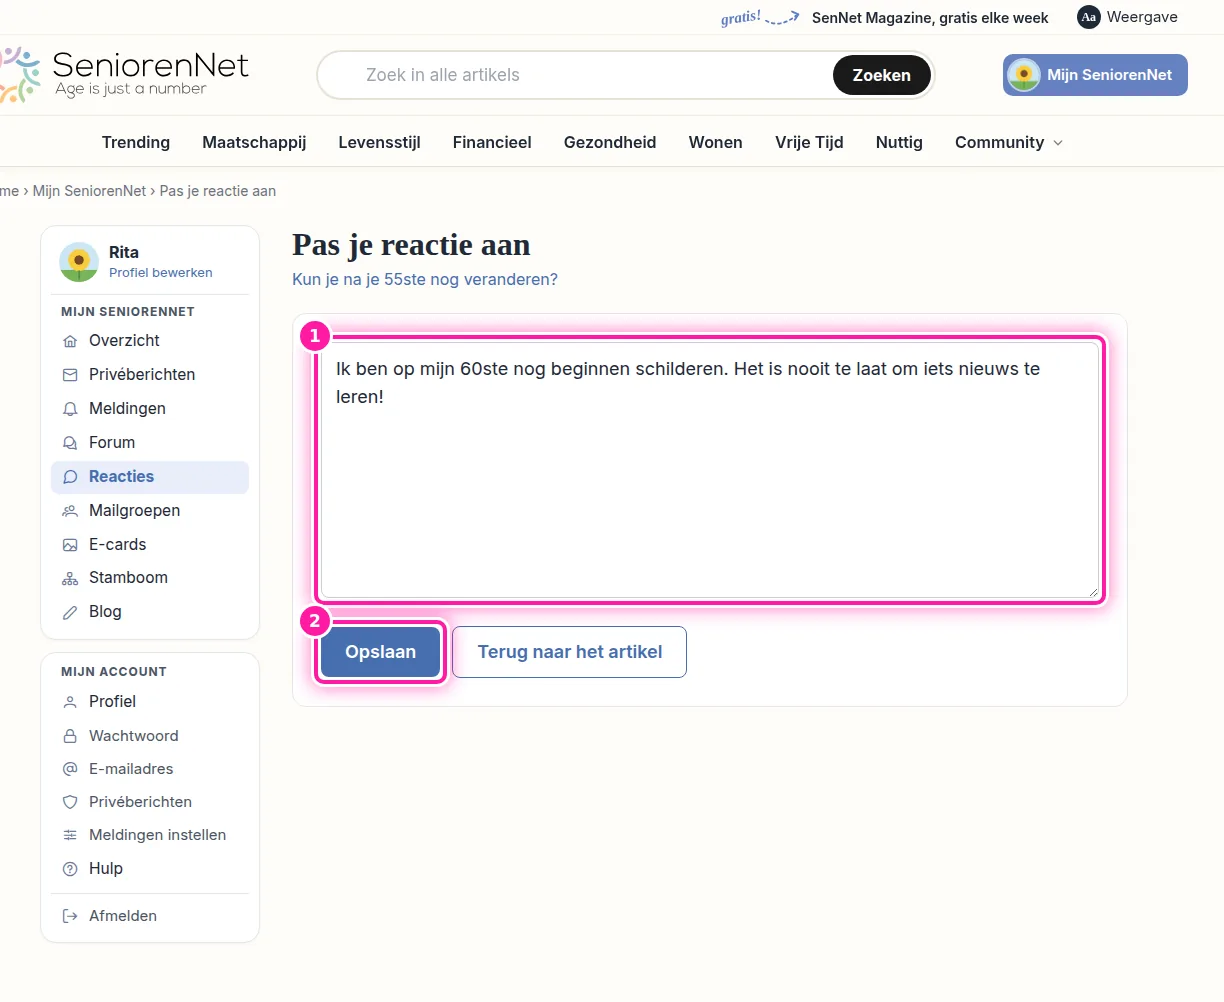1224x1002 pixels.
Task: Click Mijn SeniorenNet in the breadcrumb
Action: (x=90, y=191)
